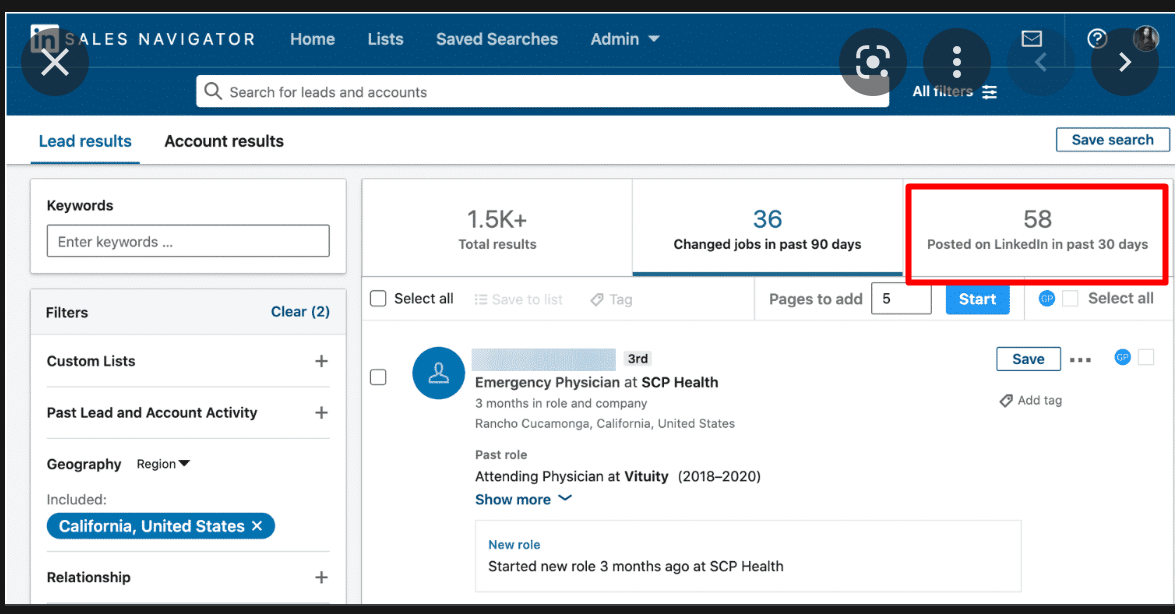Expand the Custom Lists filter

pos(321,361)
